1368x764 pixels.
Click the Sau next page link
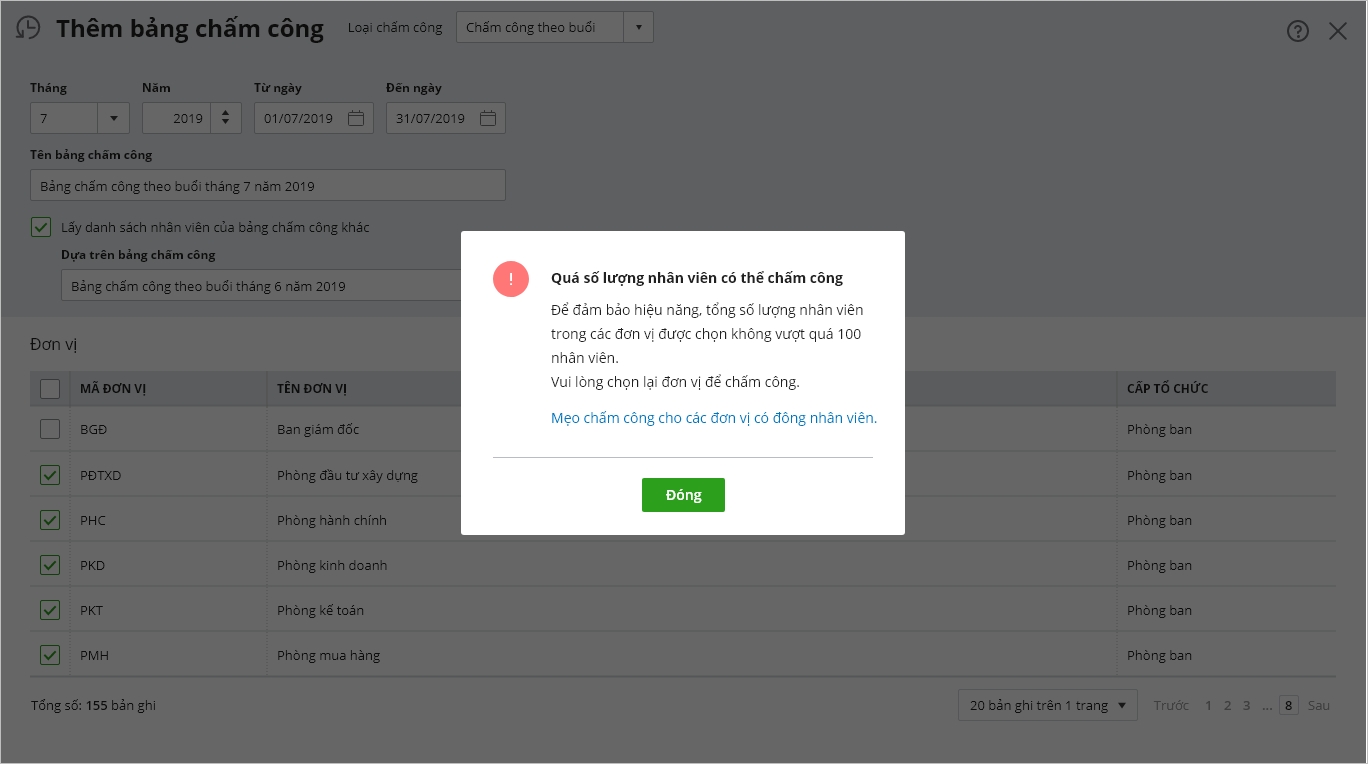pyautogui.click(x=1319, y=705)
